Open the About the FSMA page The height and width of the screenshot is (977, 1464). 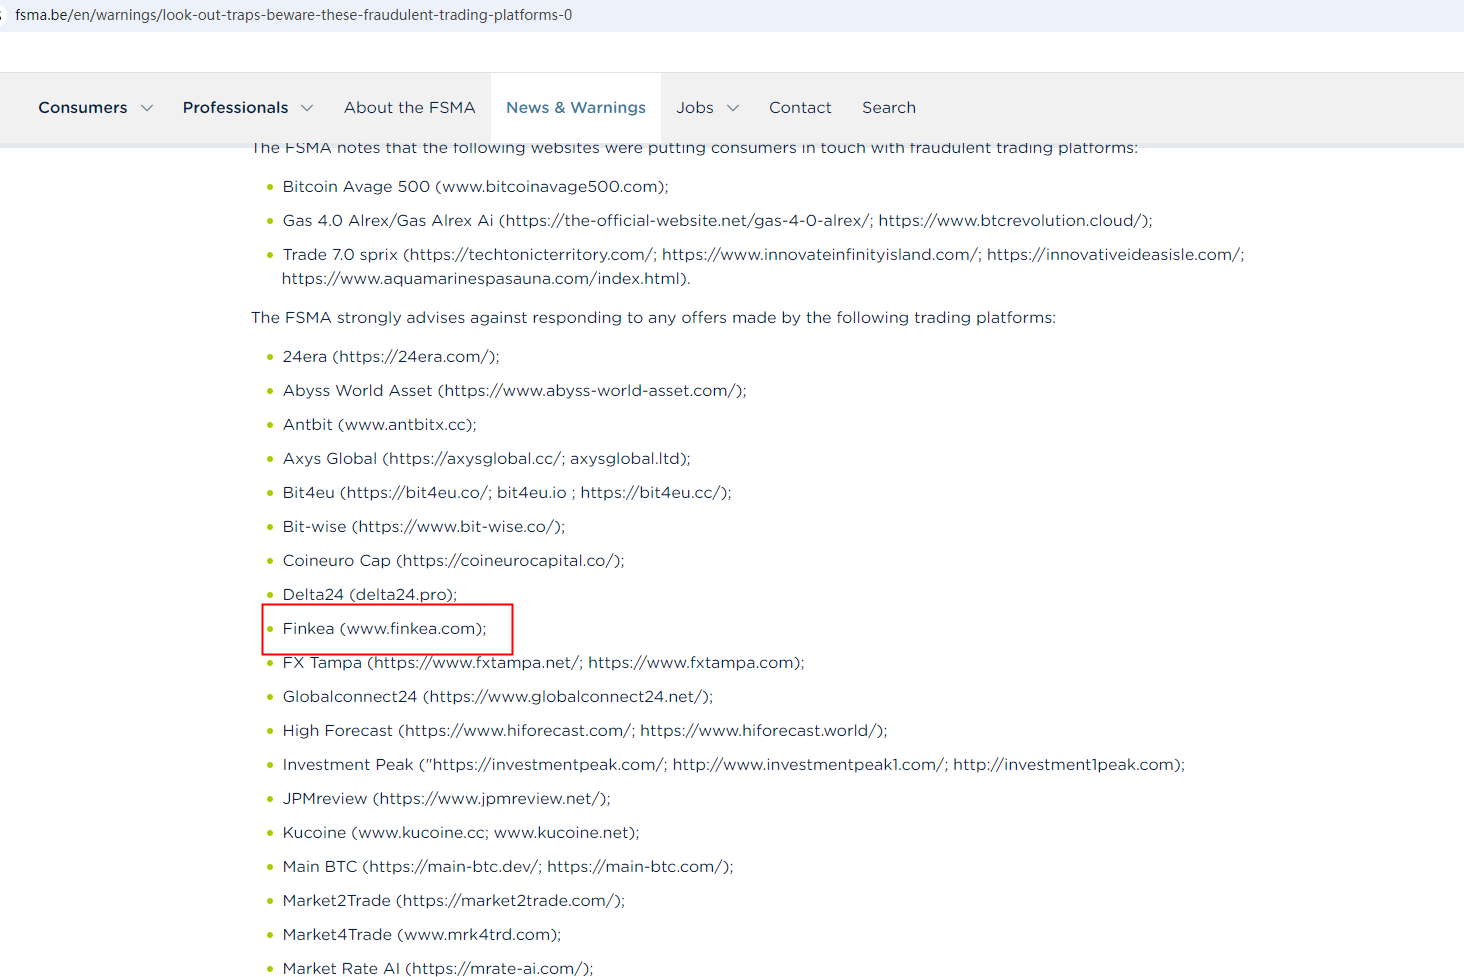[409, 108]
